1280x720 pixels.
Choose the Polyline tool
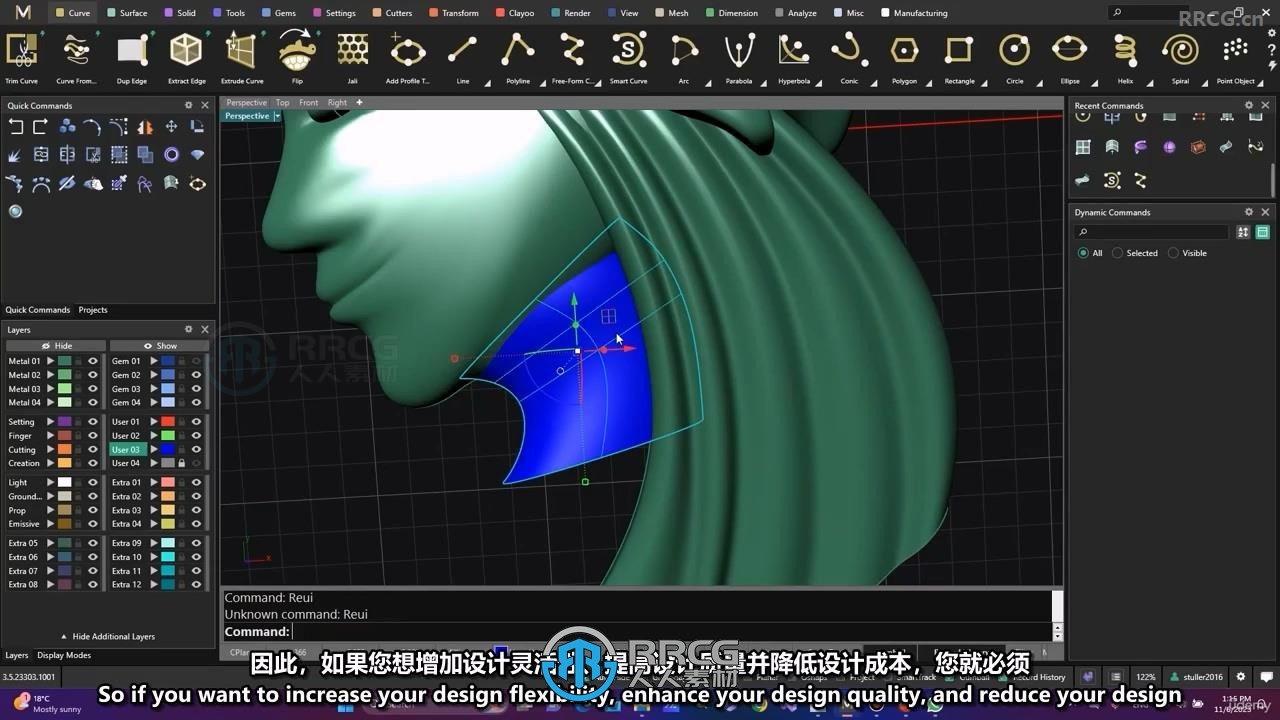click(x=517, y=57)
